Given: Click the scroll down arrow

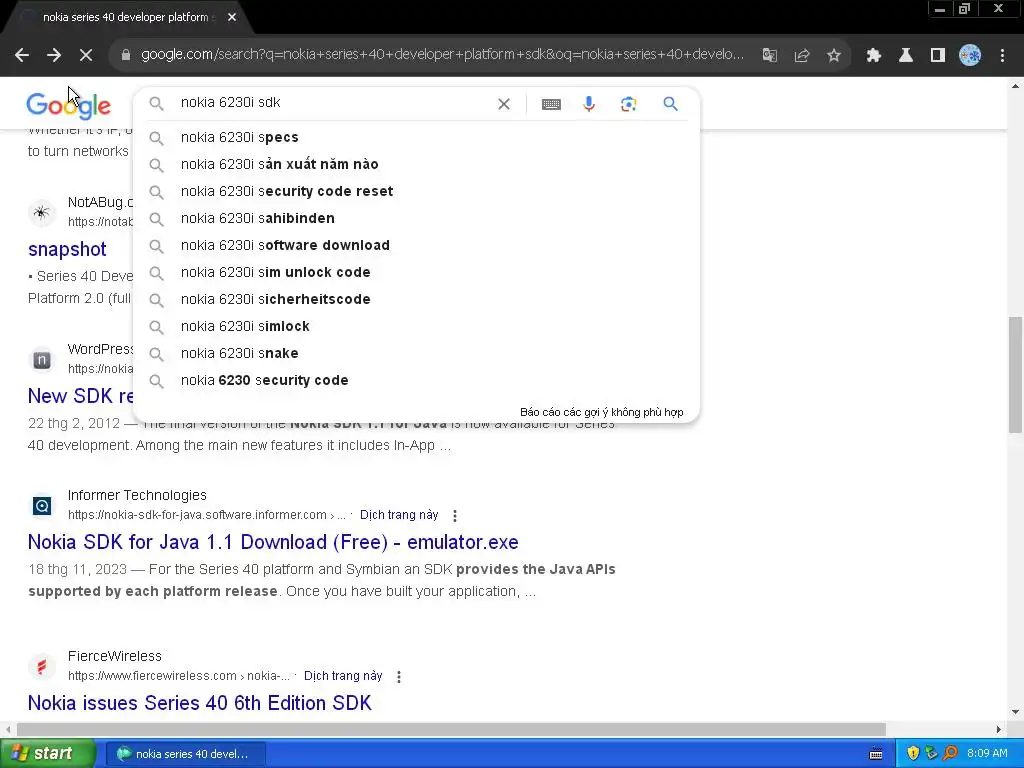Looking at the screenshot, I should (1016, 712).
